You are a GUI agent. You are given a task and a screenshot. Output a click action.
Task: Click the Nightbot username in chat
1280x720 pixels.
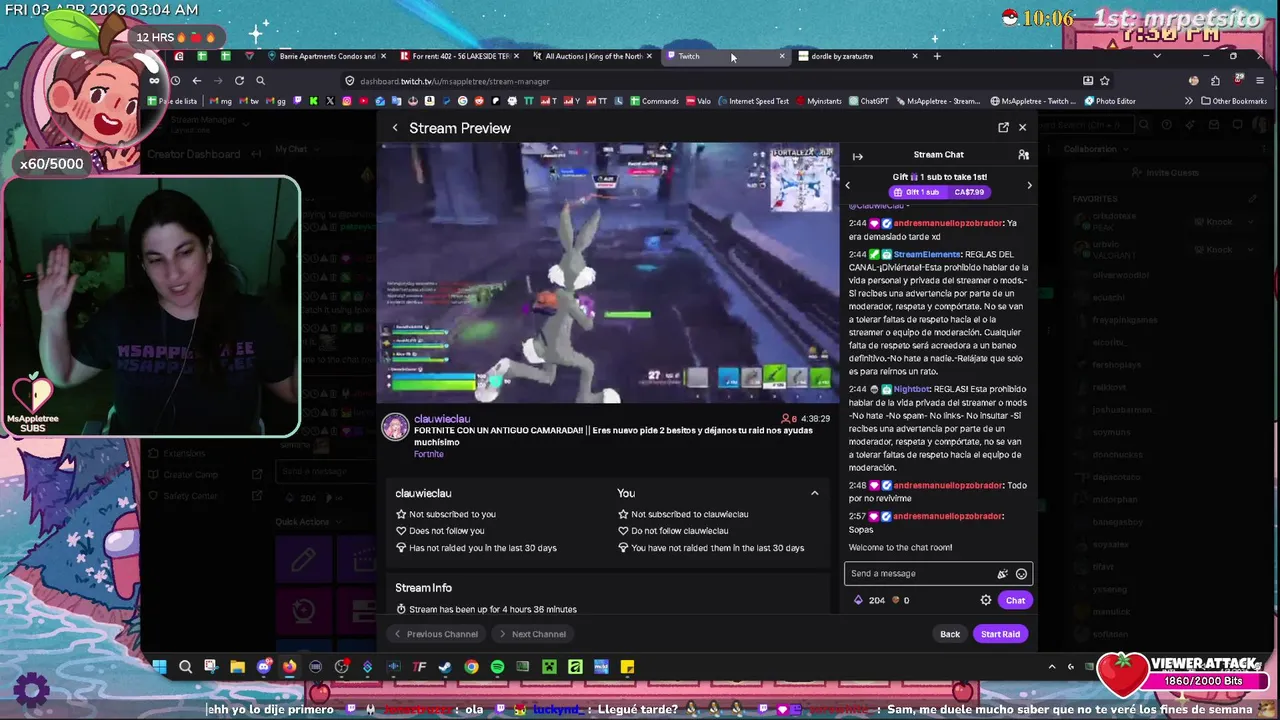[x=912, y=389]
